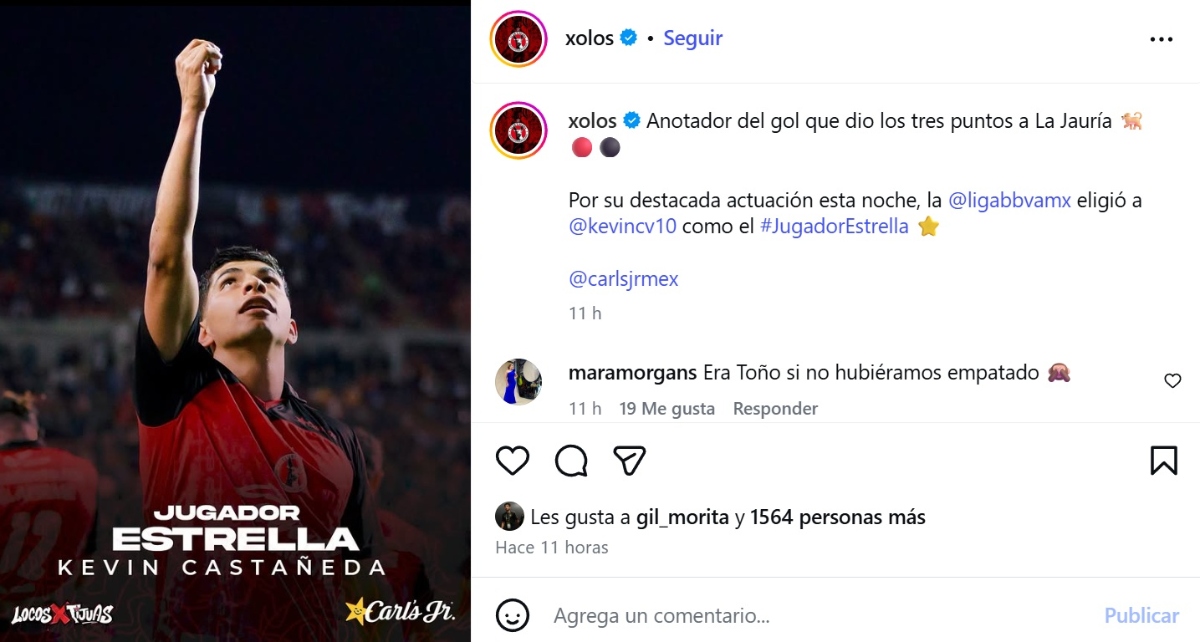Open the 1564 personas más likes list
The image size is (1200, 642).
(x=838, y=517)
